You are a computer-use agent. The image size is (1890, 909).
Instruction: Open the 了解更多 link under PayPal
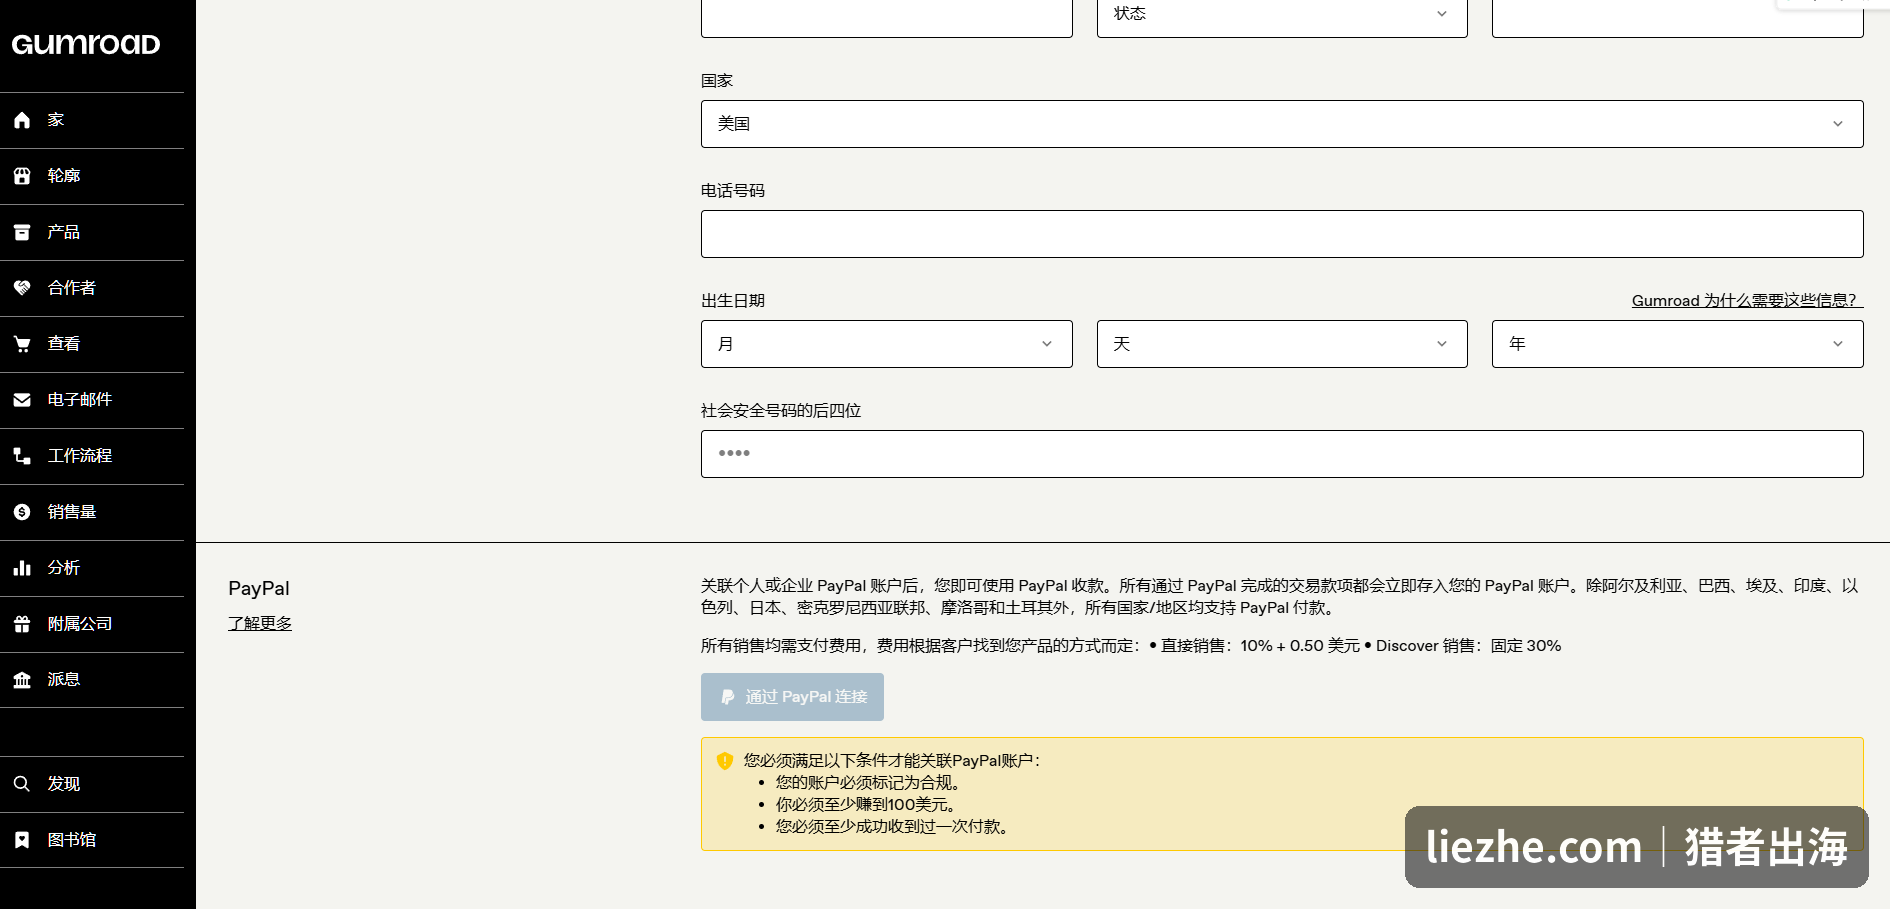260,623
